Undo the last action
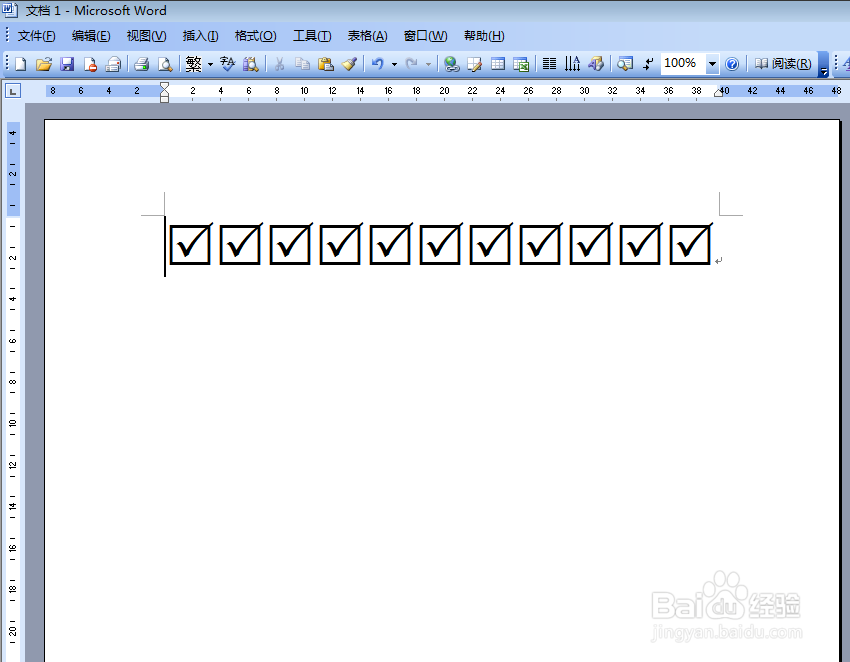850x662 pixels. (x=378, y=64)
